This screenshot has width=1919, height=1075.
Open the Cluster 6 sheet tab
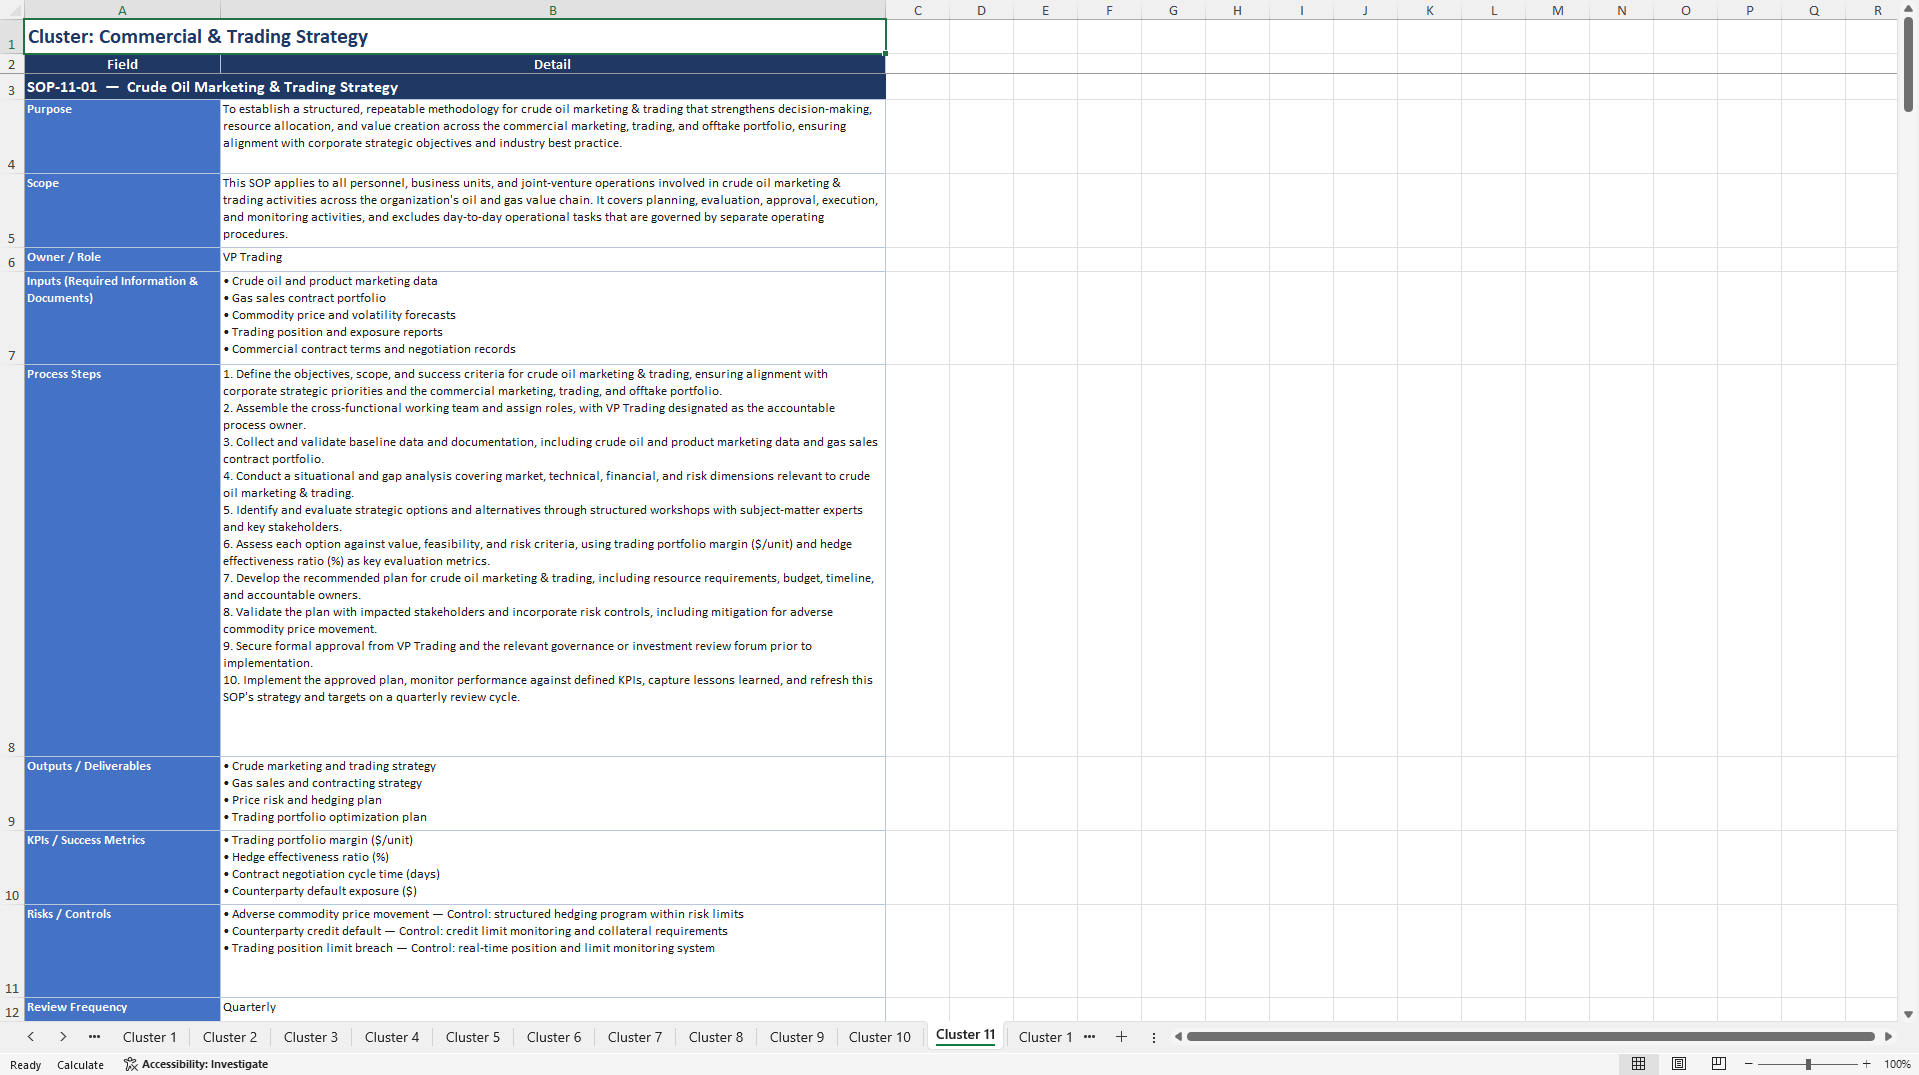point(554,1037)
